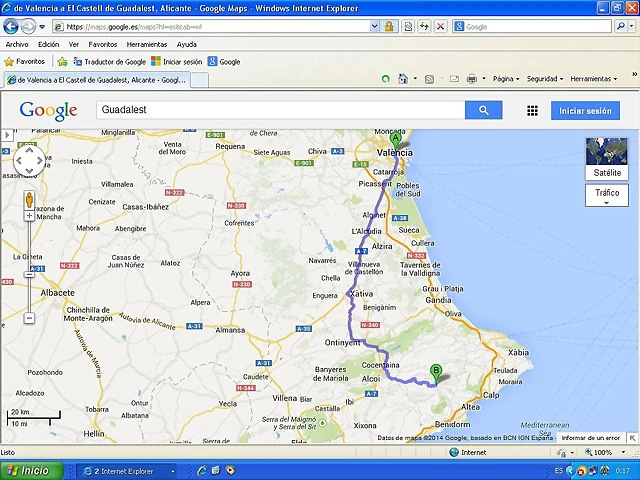The width and height of the screenshot is (640, 480).
Task: Collapse the overview map corner arrow
Action: [632, 438]
